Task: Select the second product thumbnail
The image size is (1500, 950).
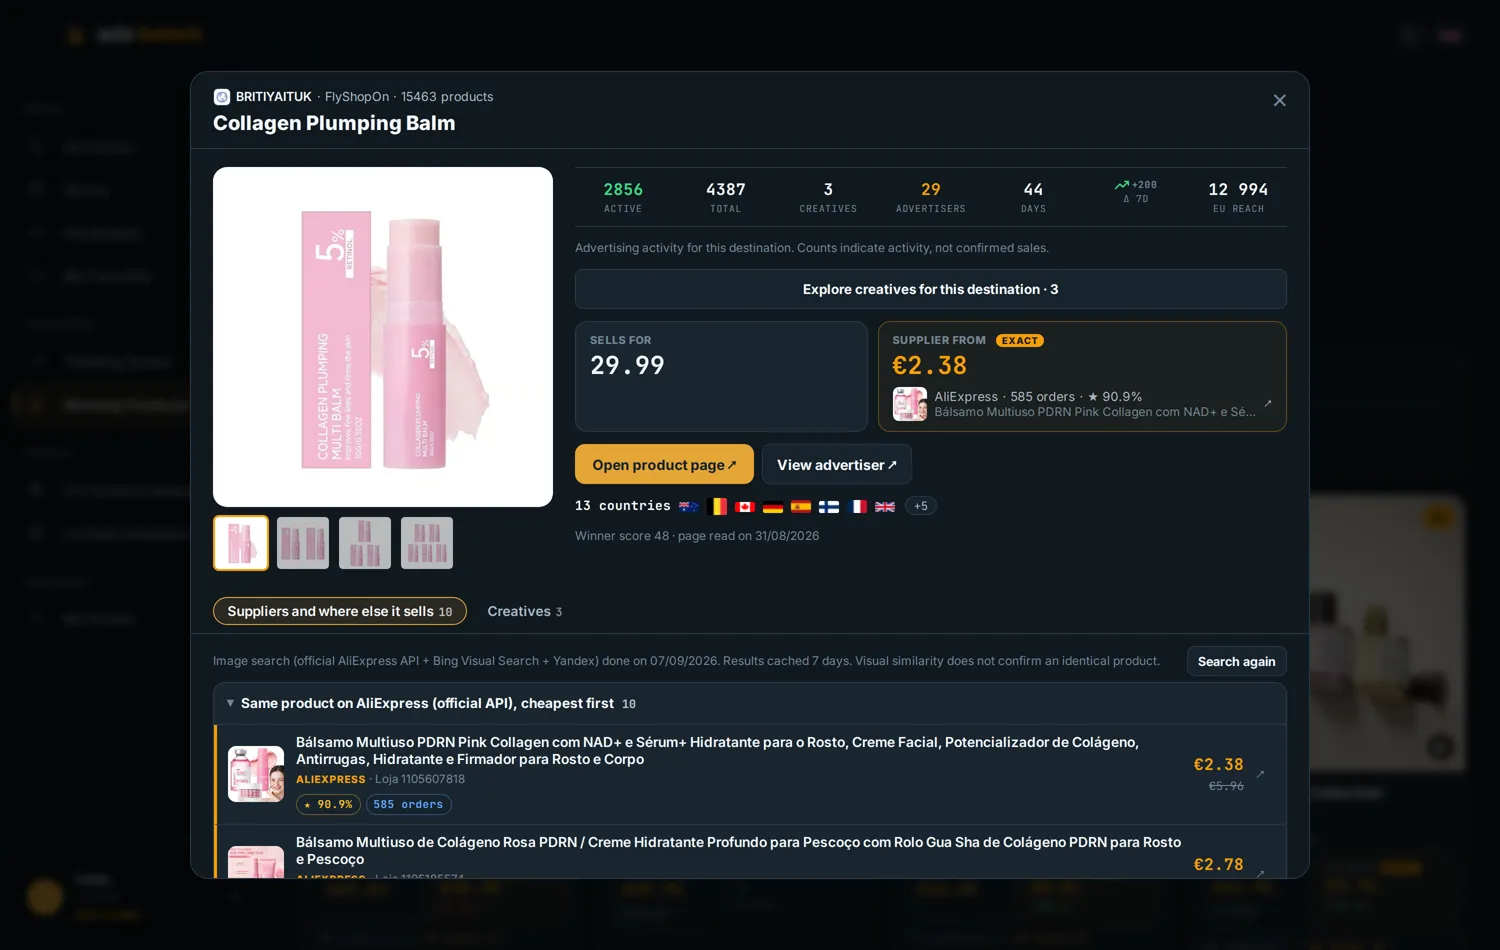Action: pyautogui.click(x=303, y=543)
